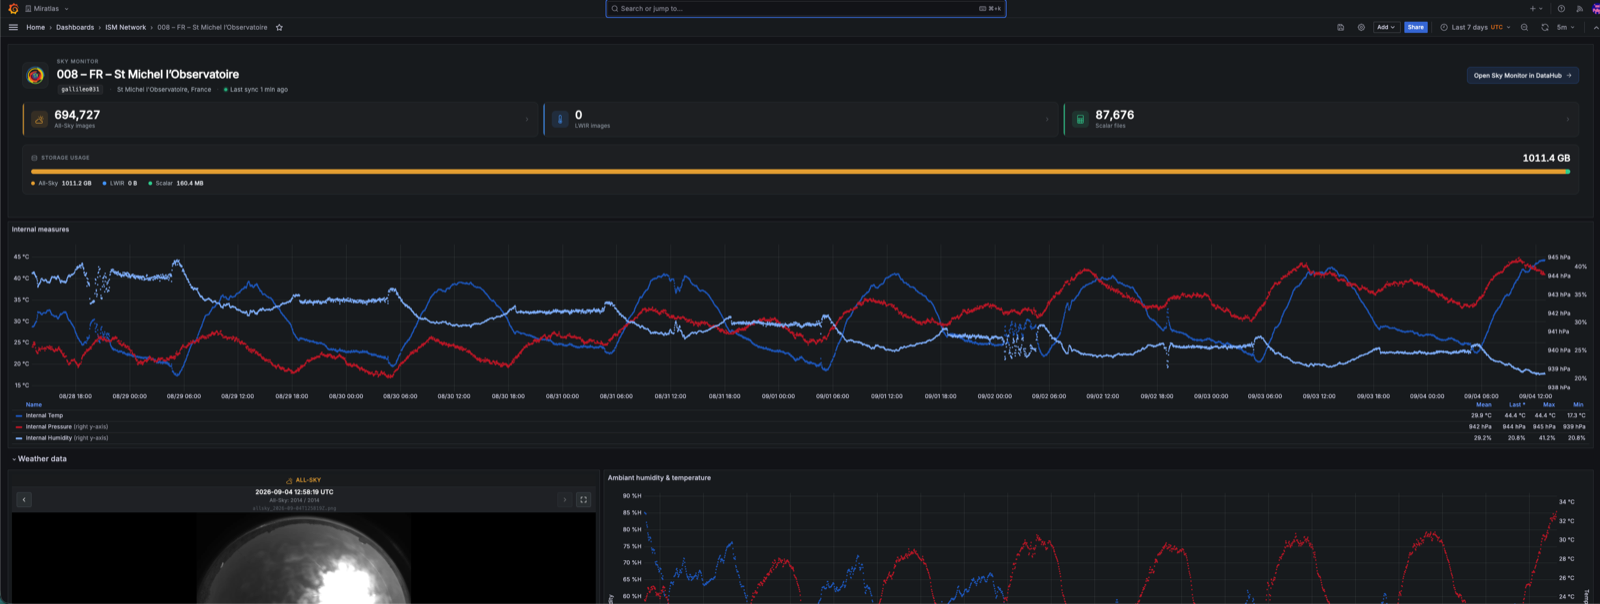This screenshot has width=1600, height=604.
Task: Save the dashboard using the disk icon
Action: pyautogui.click(x=1341, y=27)
